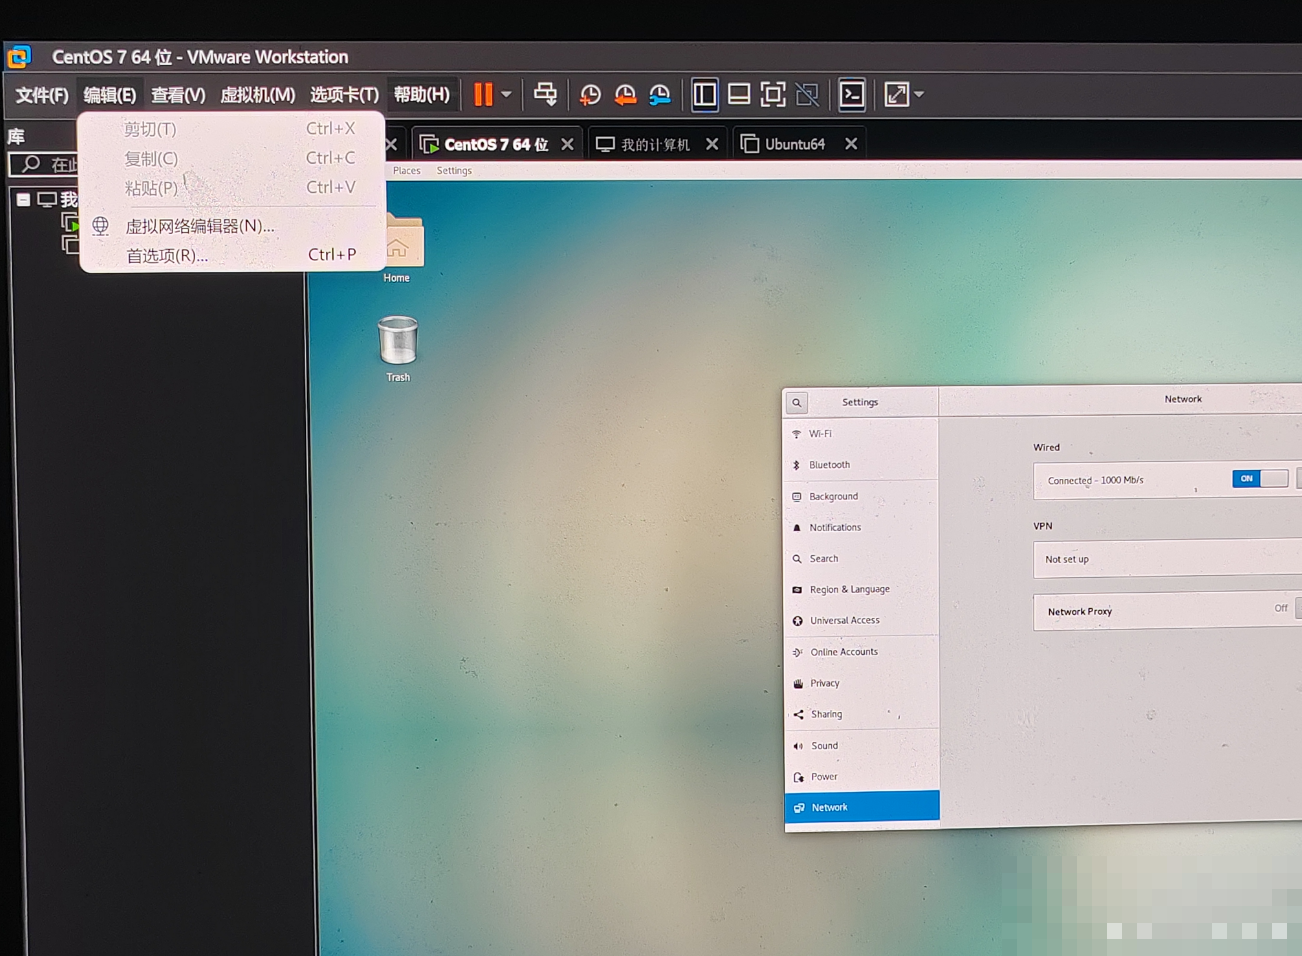Open the console view toolbar icon
Image resolution: width=1302 pixels, height=956 pixels.
point(852,95)
